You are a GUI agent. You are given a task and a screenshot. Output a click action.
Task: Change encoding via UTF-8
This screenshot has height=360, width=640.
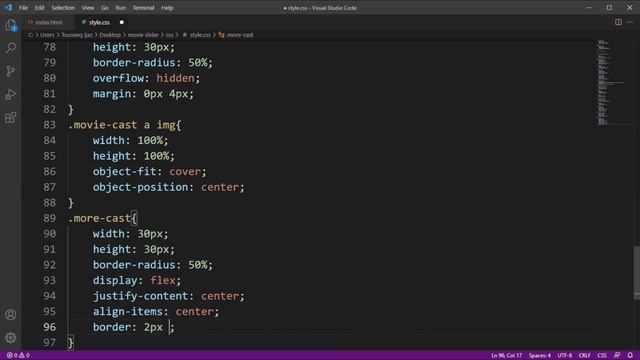click(x=565, y=356)
